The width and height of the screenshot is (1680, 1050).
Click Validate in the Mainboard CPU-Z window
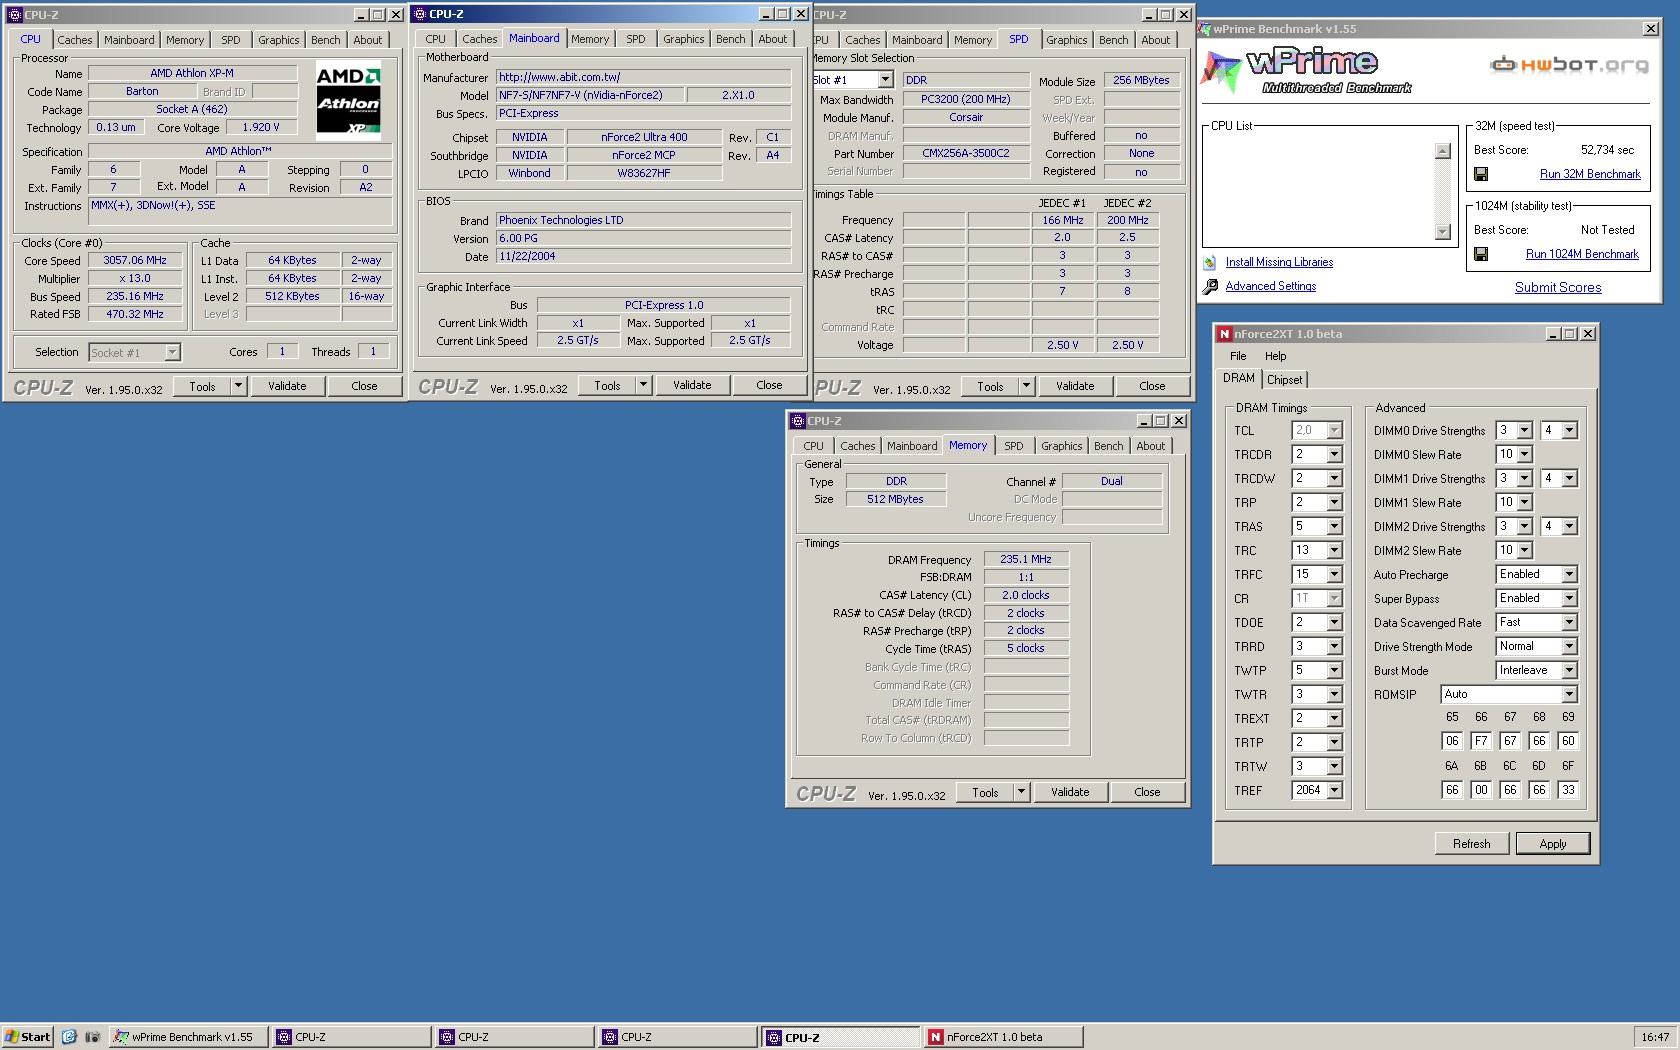click(692, 385)
